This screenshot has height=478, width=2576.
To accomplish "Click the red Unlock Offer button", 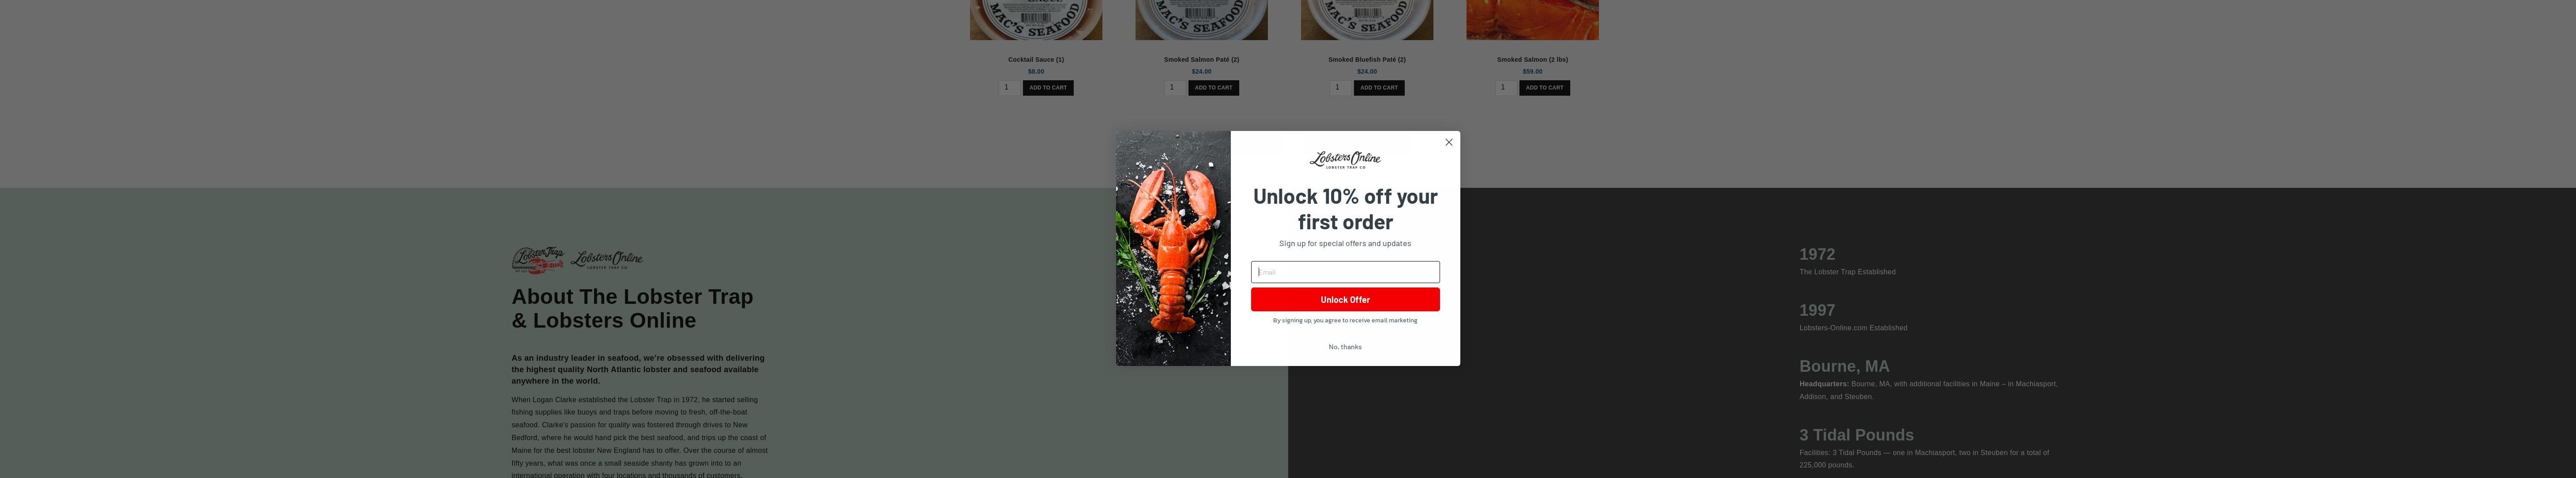I will (1345, 300).
